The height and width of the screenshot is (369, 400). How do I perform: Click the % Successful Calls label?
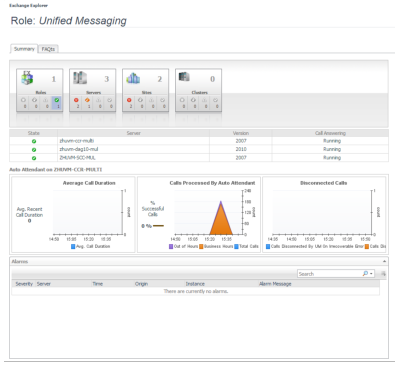[153, 209]
